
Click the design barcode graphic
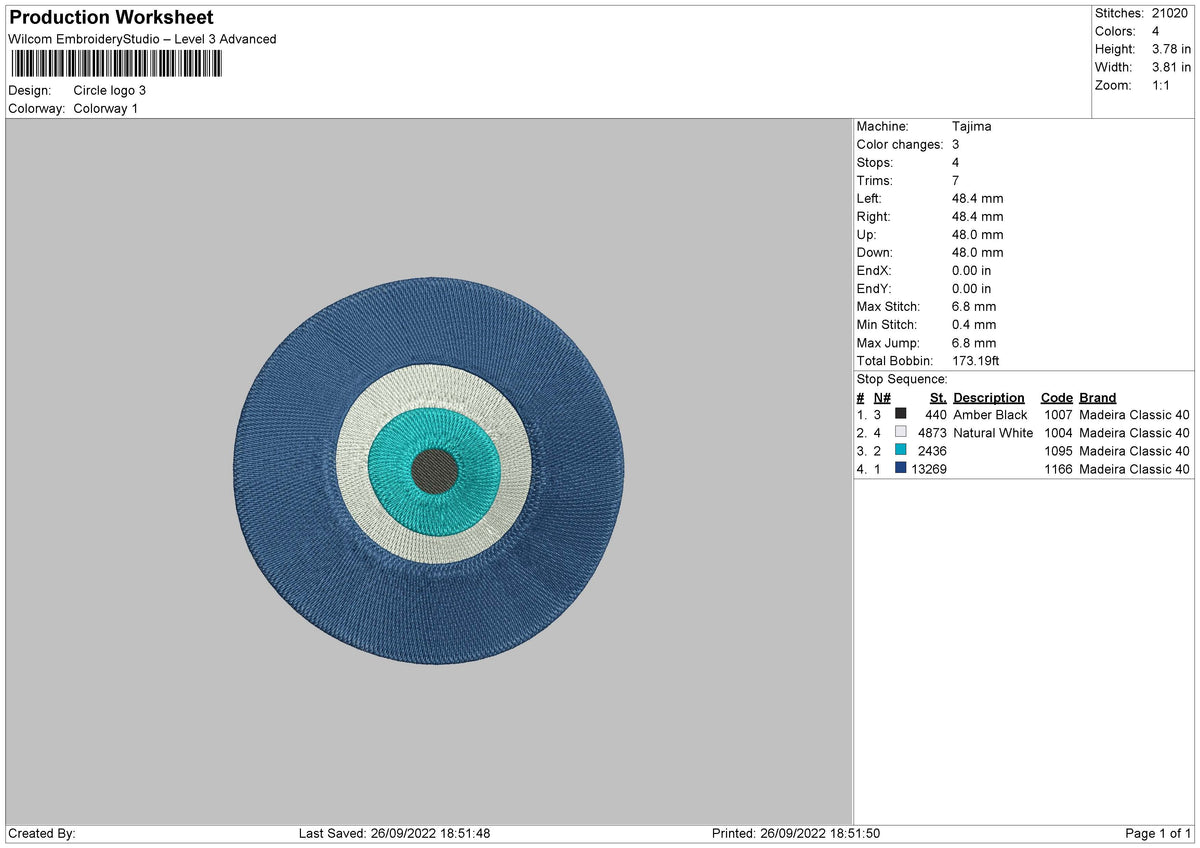pyautogui.click(x=120, y=63)
